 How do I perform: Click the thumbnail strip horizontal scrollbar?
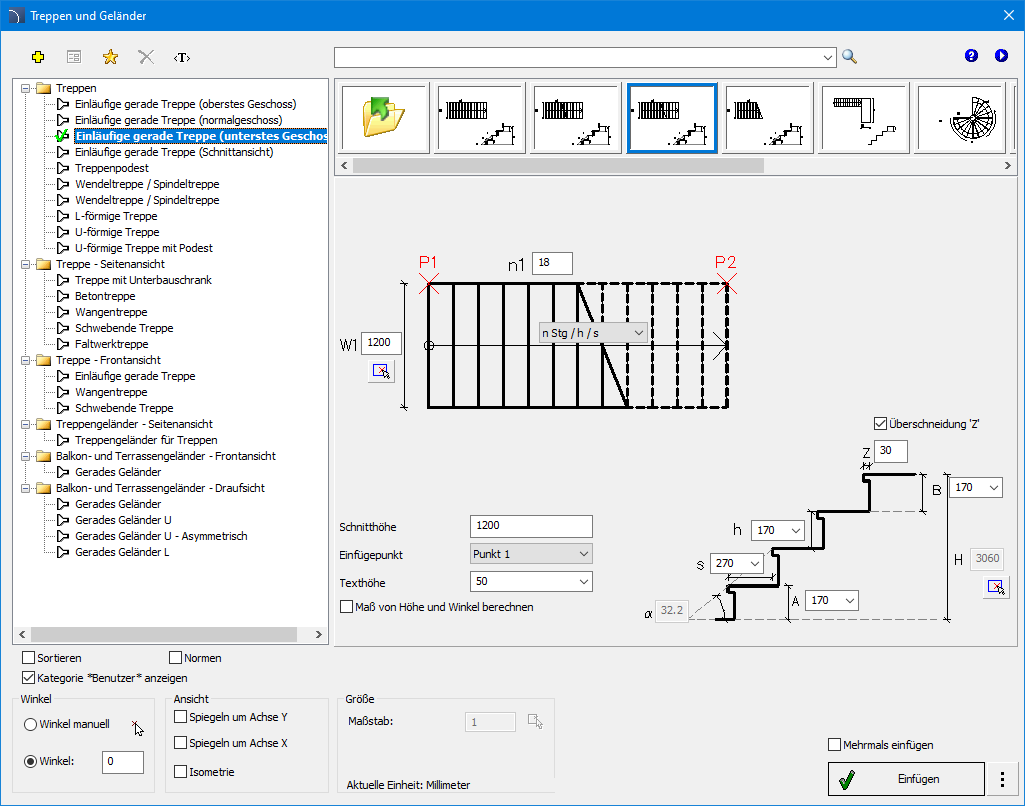pos(558,165)
